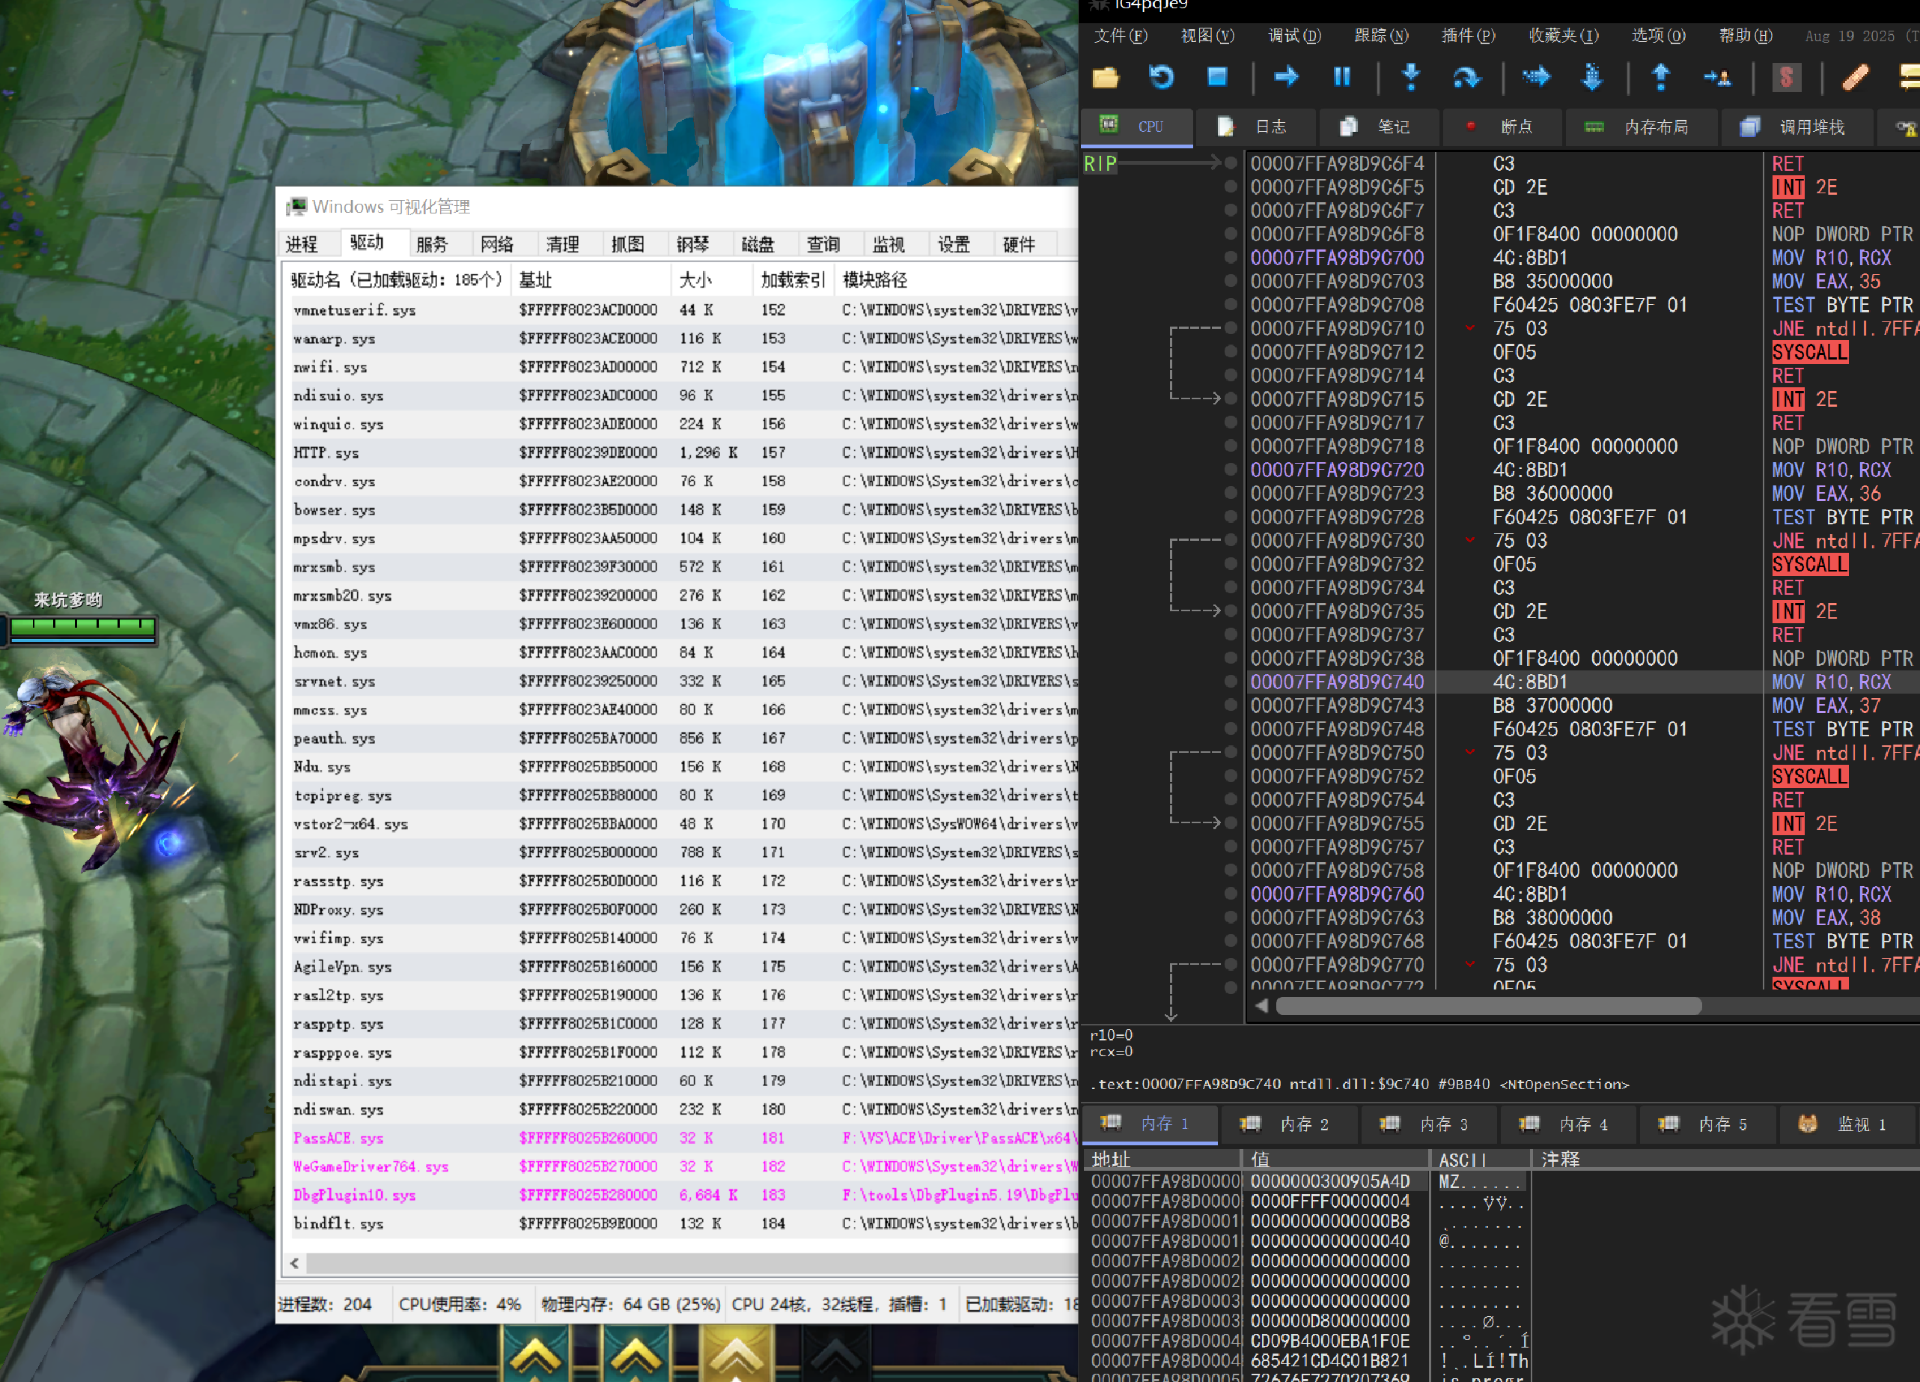Viewport: 1920px width, 1382px height.
Task: Select the PassACE.sys driver row
Action: pyautogui.click(x=339, y=1138)
